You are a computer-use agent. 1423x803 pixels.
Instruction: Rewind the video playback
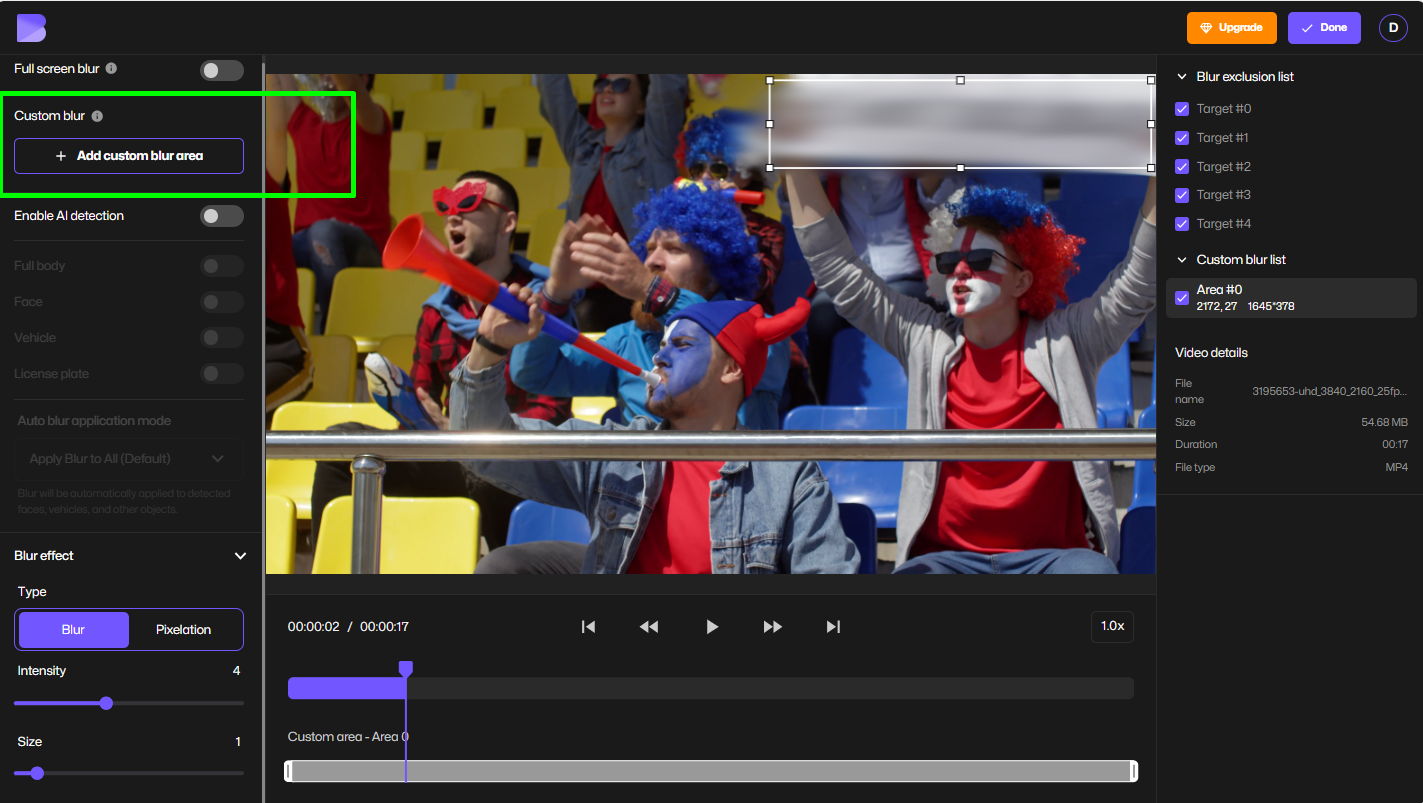click(649, 626)
